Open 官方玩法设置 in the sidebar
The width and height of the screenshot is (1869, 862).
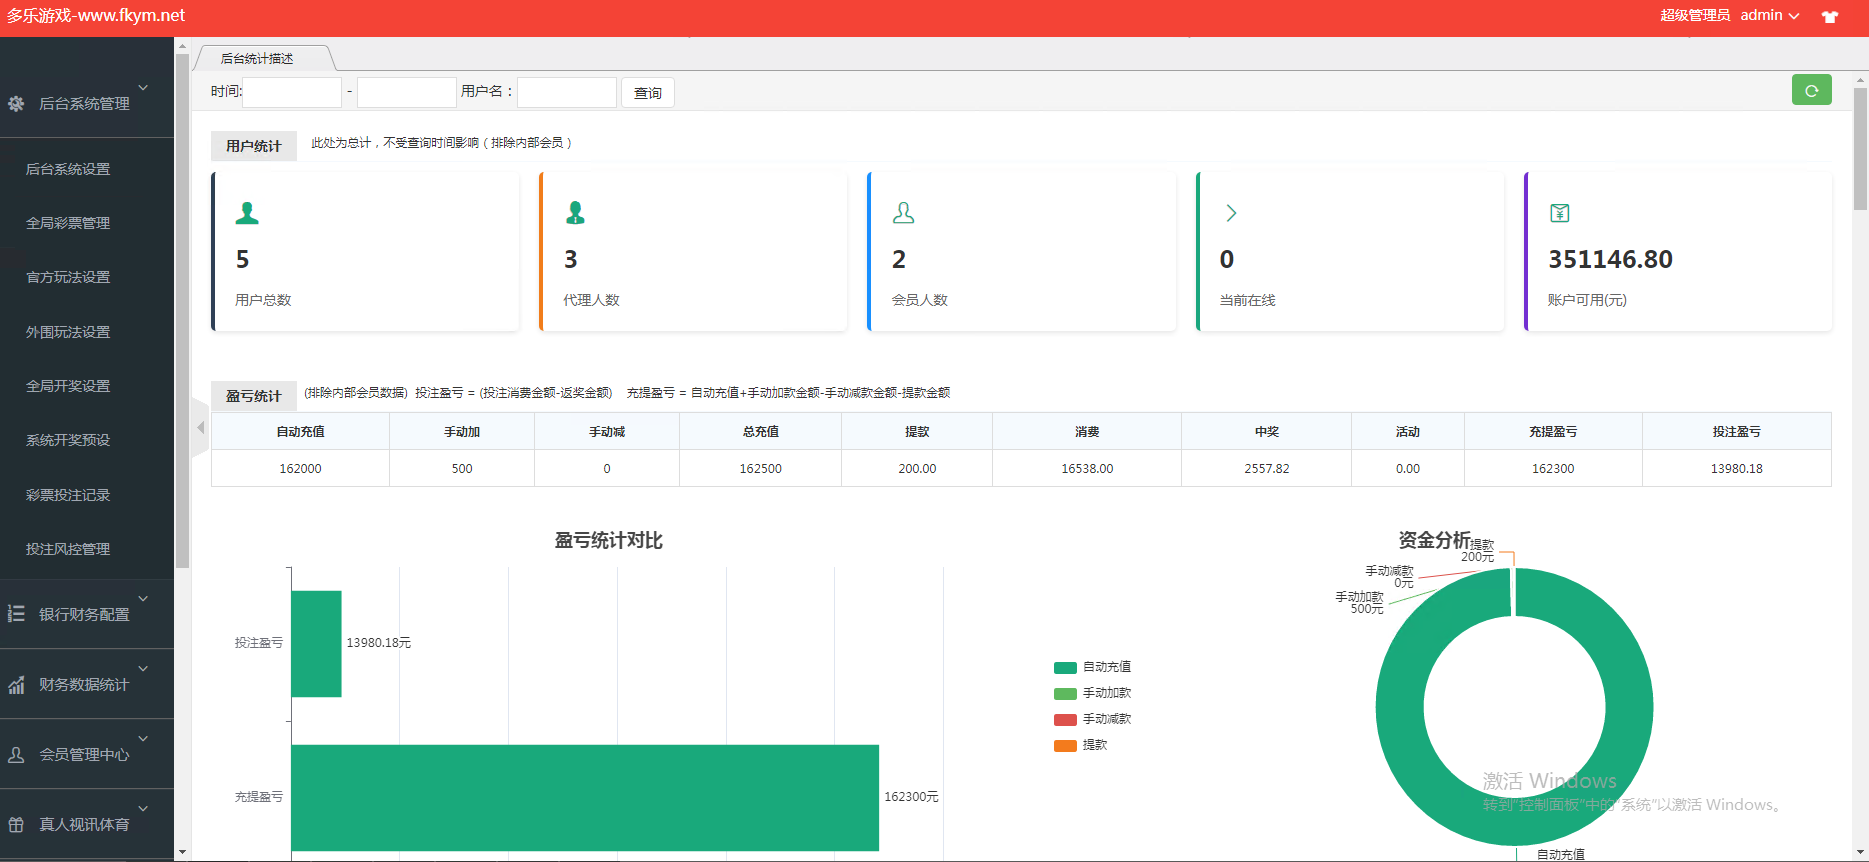(x=68, y=277)
